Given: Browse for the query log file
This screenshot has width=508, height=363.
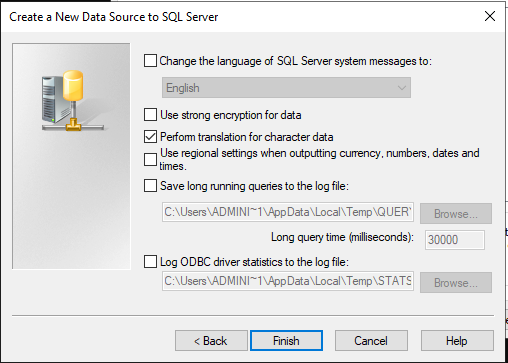Looking at the screenshot, I should [456, 213].
